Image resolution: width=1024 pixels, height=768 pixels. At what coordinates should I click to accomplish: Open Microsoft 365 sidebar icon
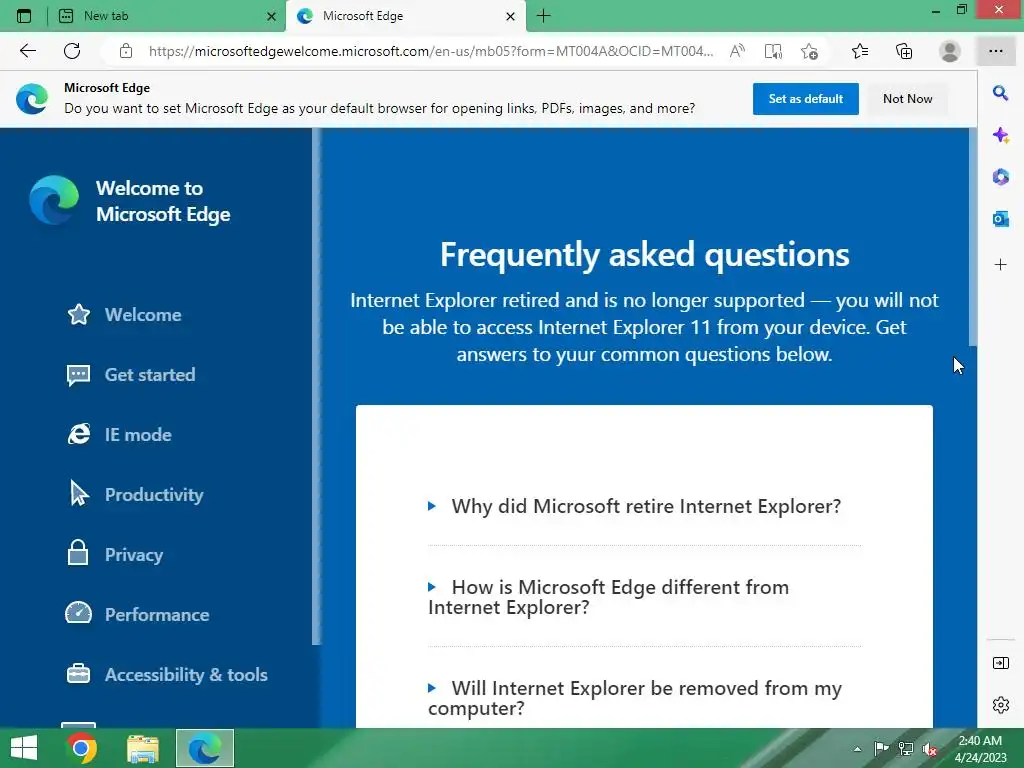point(1000,177)
